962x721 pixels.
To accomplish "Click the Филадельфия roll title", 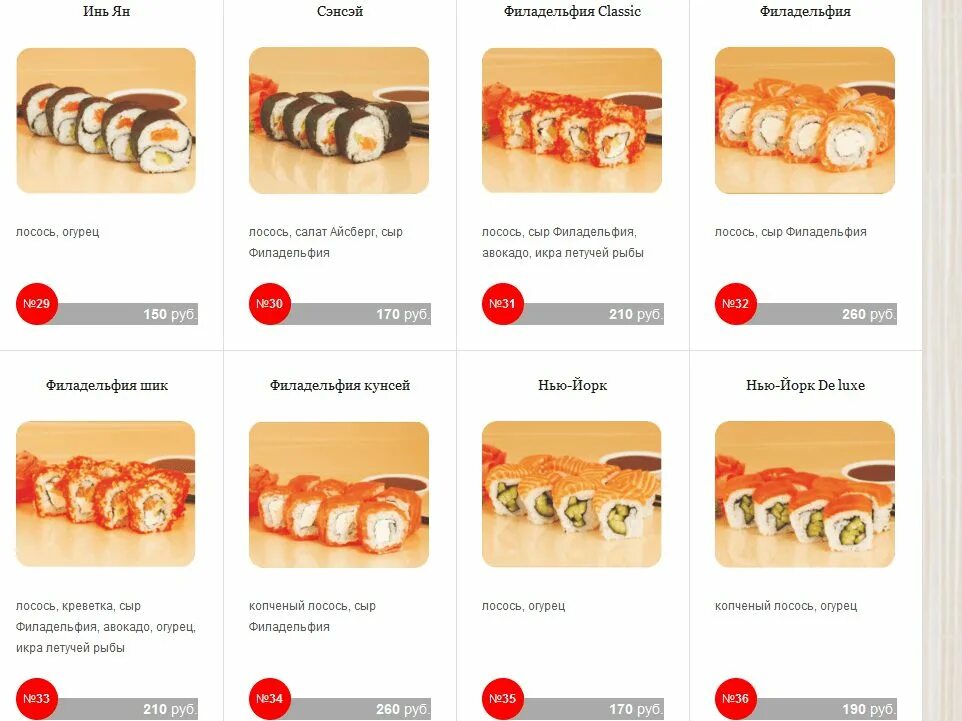I will coord(805,12).
